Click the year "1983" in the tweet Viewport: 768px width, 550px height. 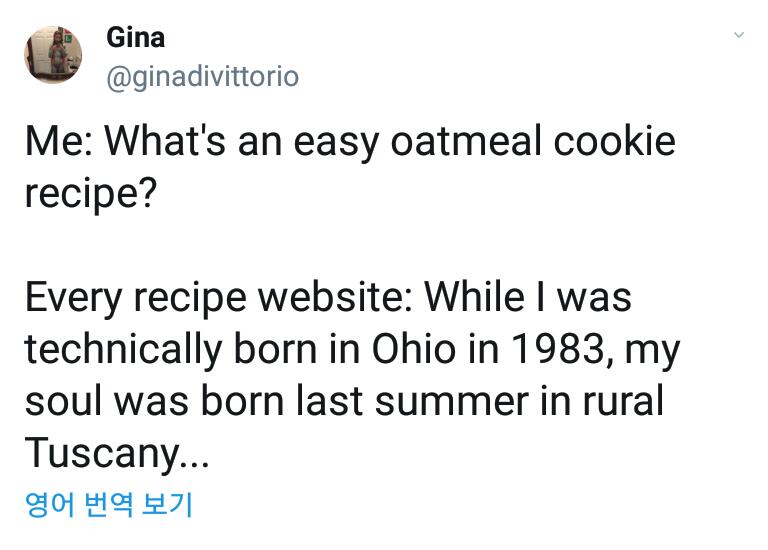551,349
